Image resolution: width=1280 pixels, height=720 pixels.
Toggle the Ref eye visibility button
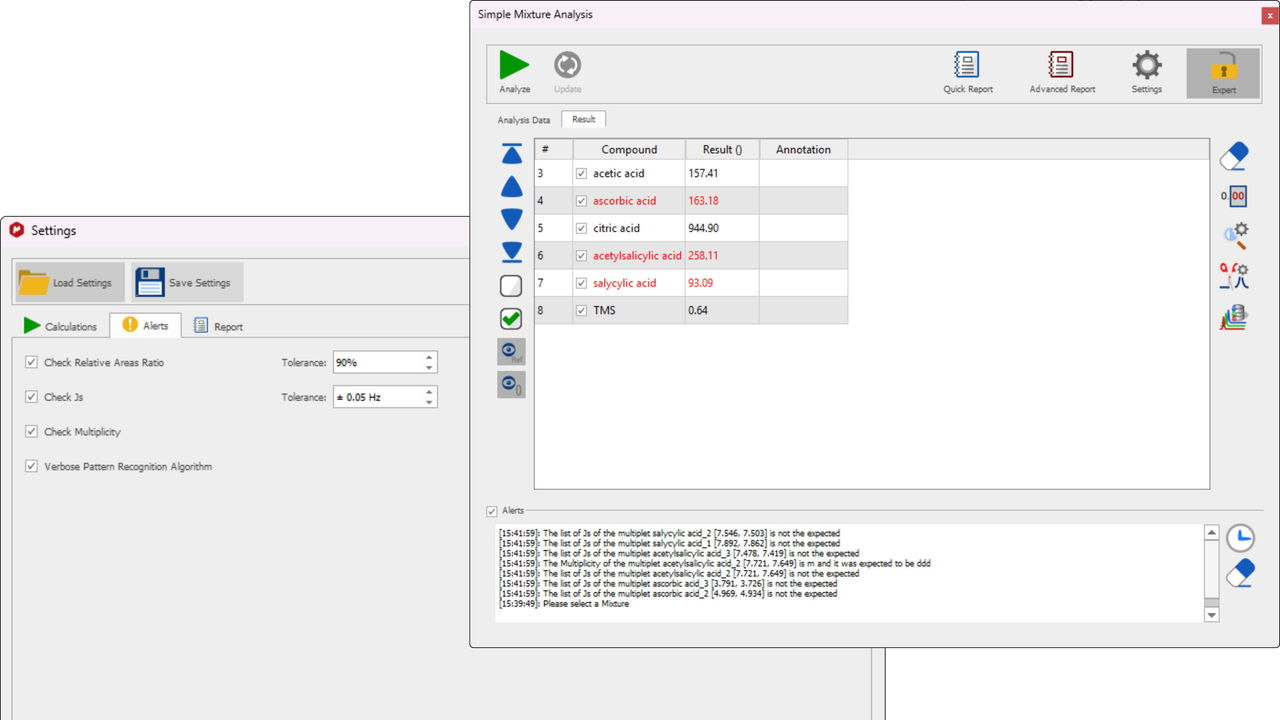pos(511,352)
